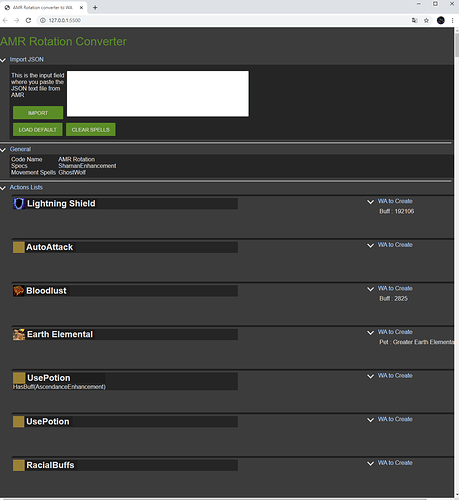Click the LOAD DEFAULT button
This screenshot has width=459, height=500.
click(x=38, y=129)
